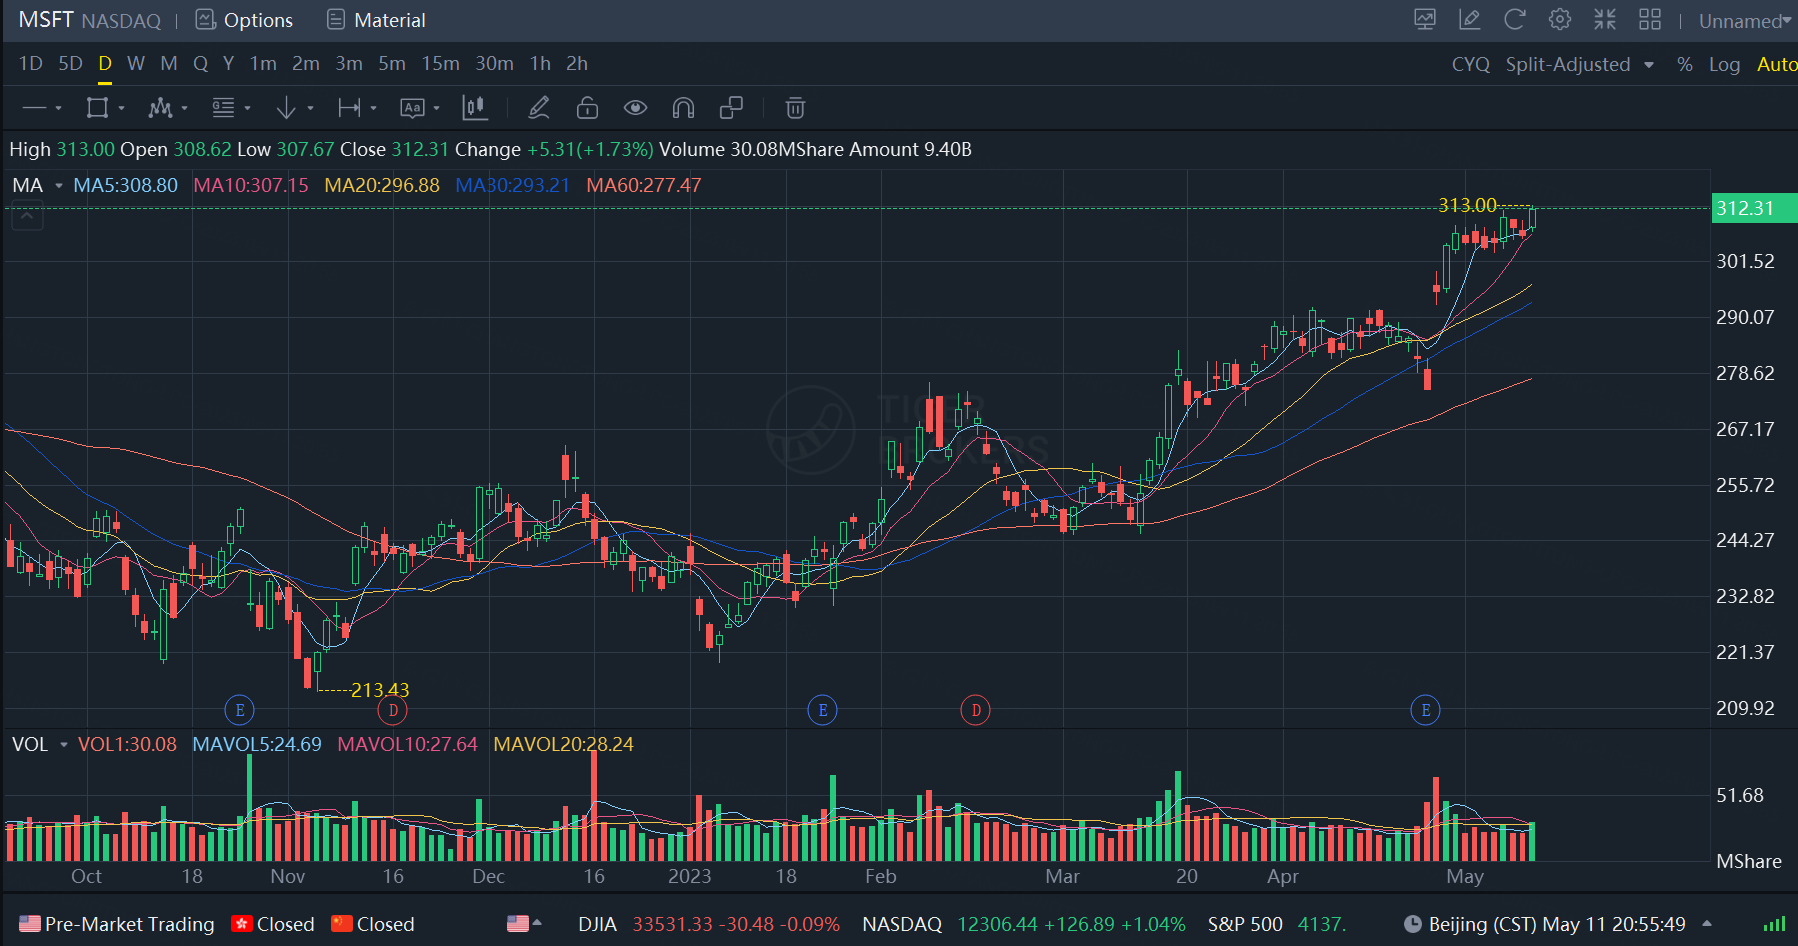Expand the VOL indicator dropdown
Viewport: 1798px width, 946px height.
point(63,745)
